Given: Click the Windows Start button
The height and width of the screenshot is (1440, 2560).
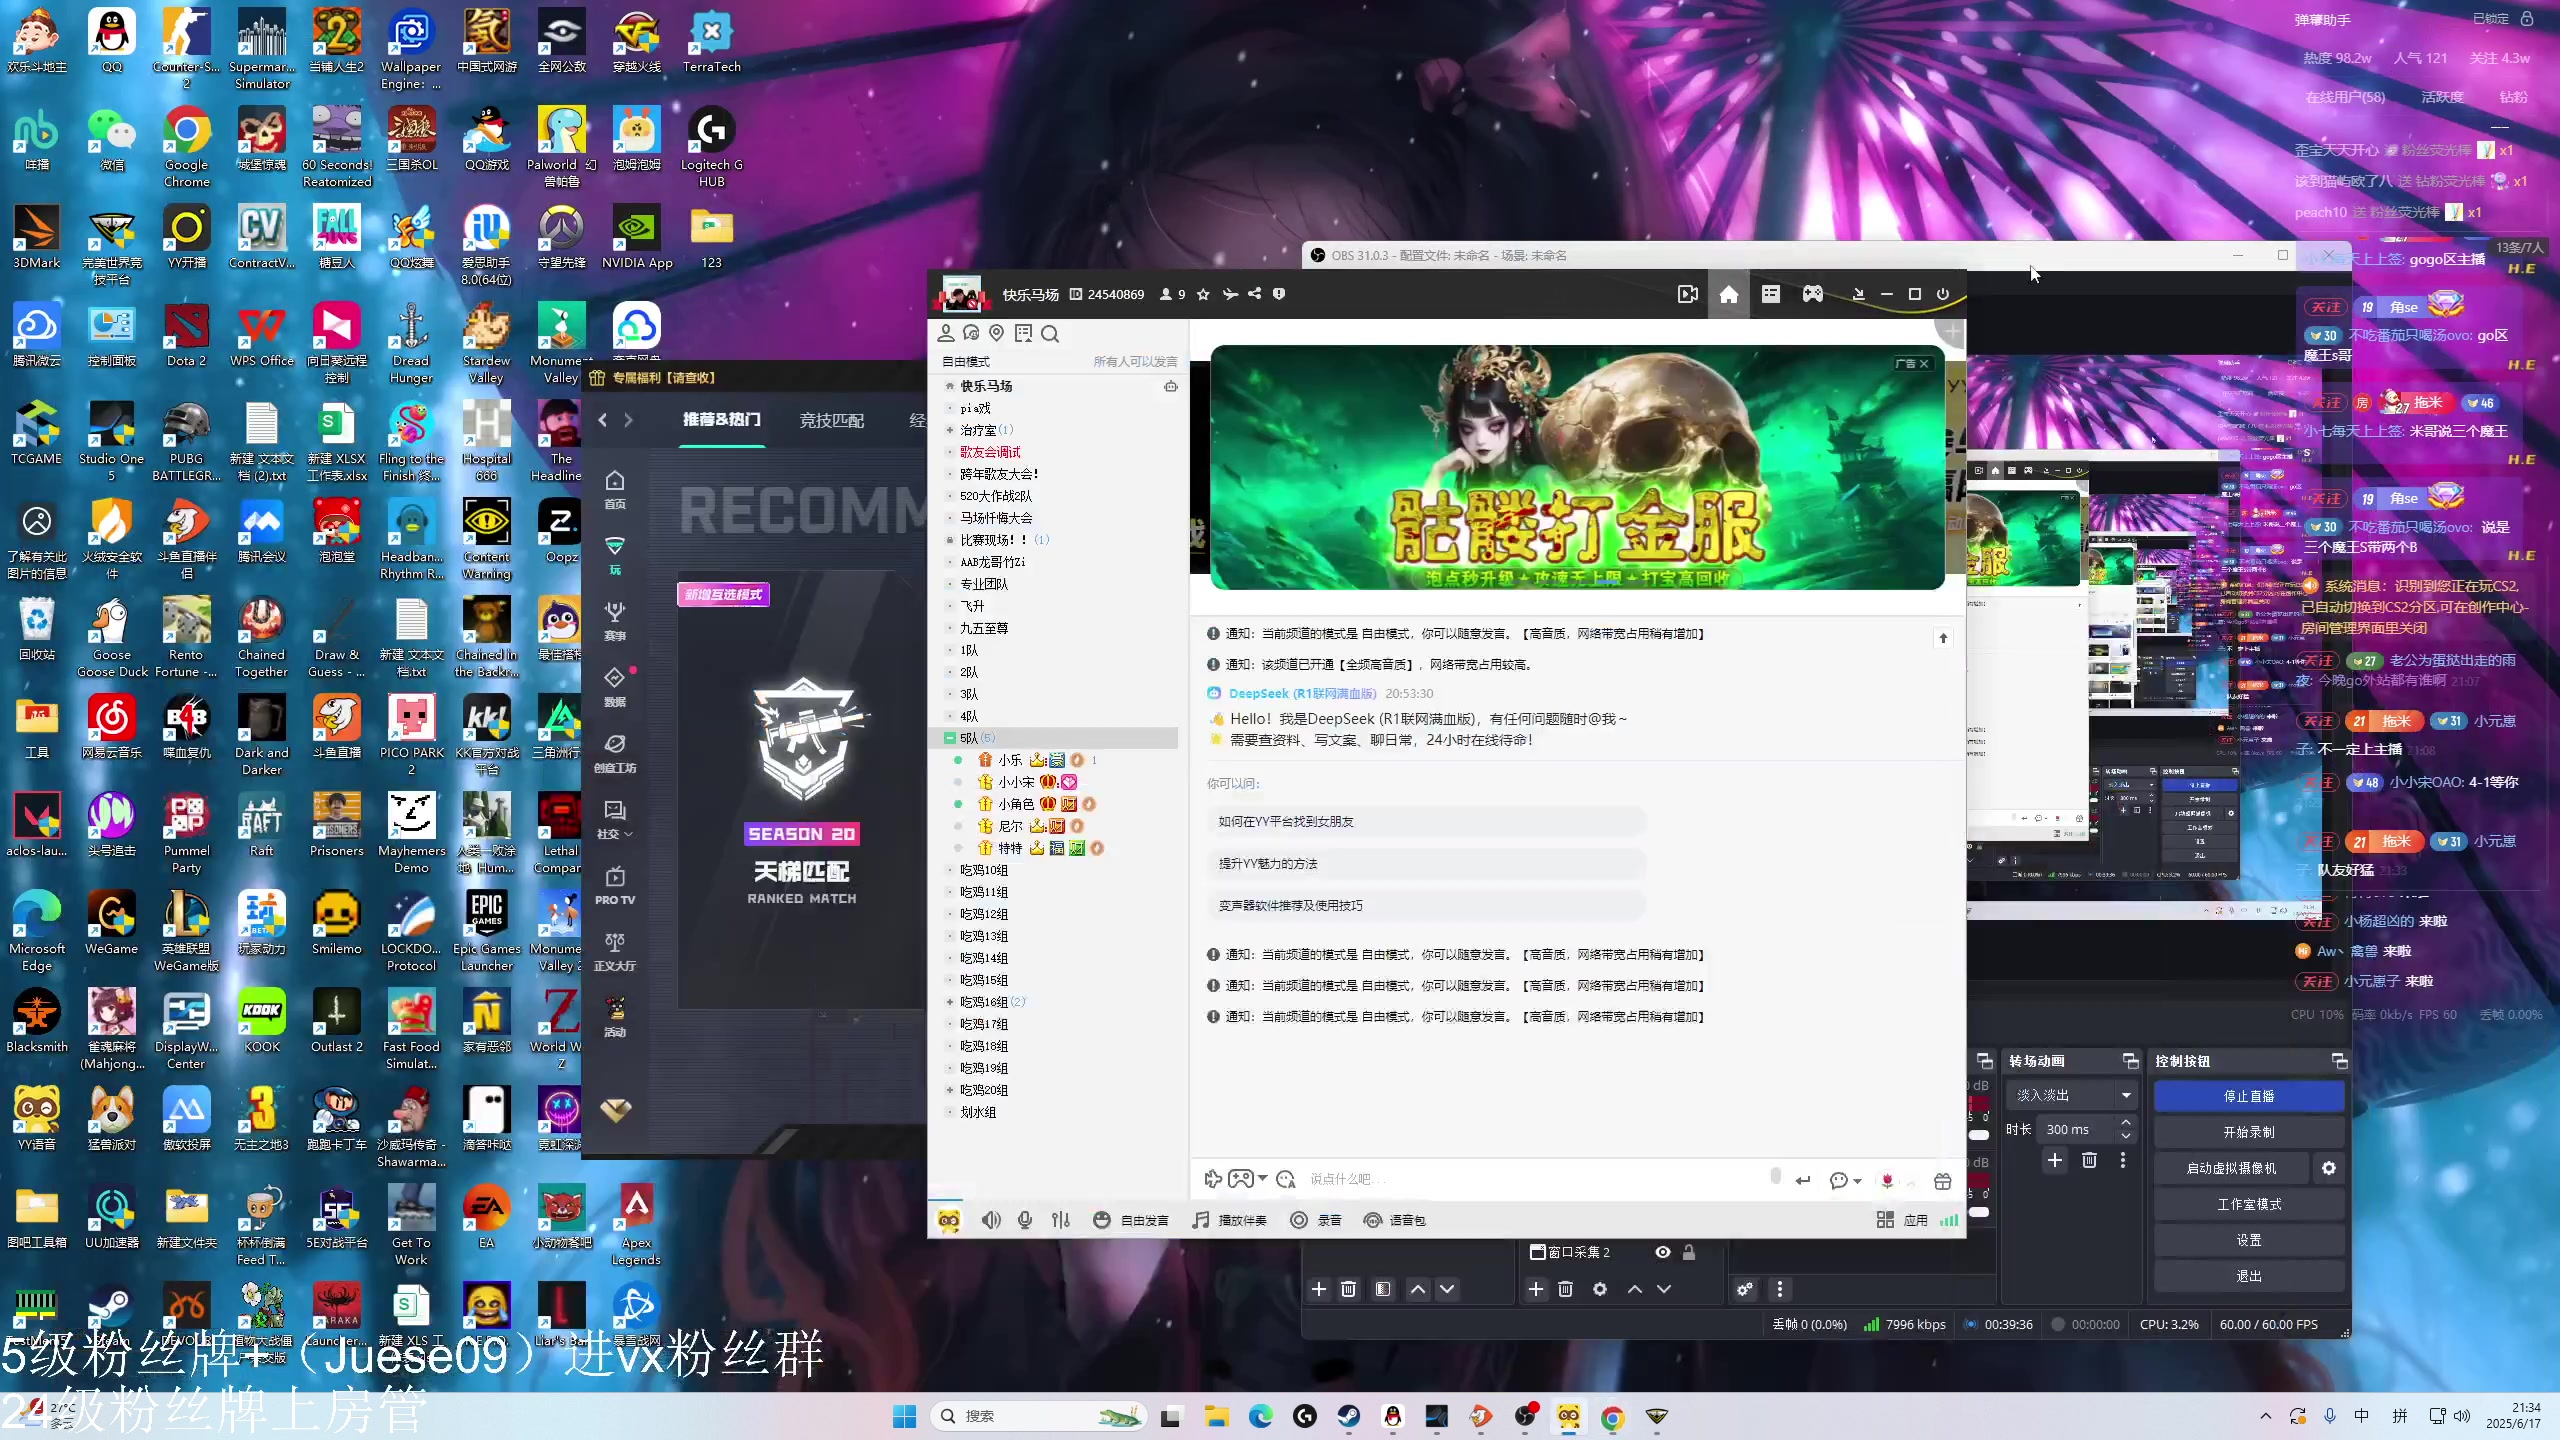Looking at the screenshot, I should tap(904, 1416).
